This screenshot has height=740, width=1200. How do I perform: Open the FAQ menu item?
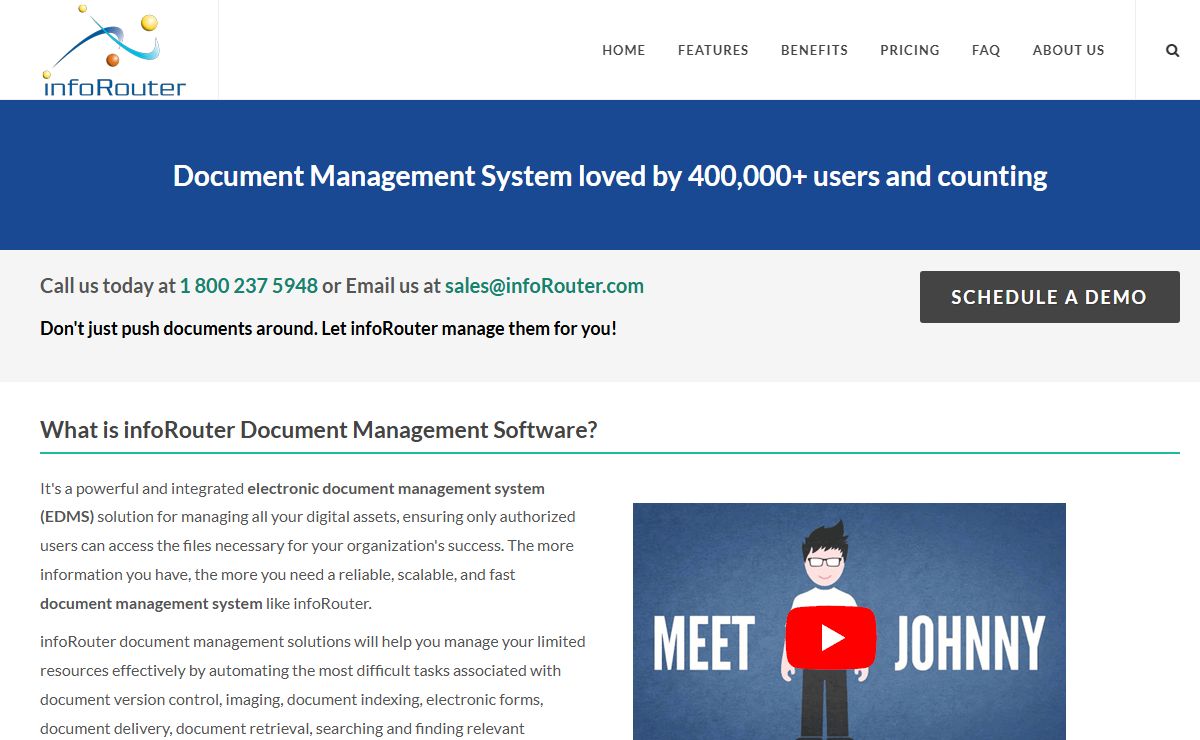[986, 50]
